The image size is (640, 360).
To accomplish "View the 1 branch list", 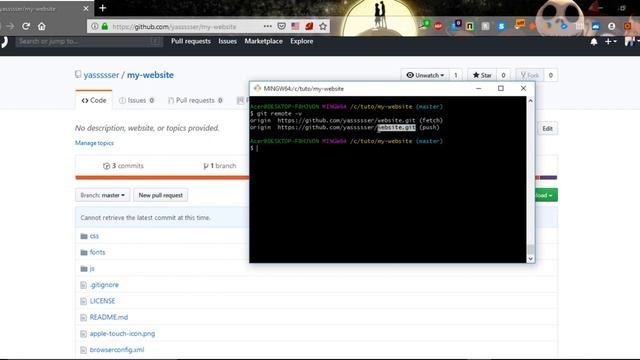I will coord(220,166).
